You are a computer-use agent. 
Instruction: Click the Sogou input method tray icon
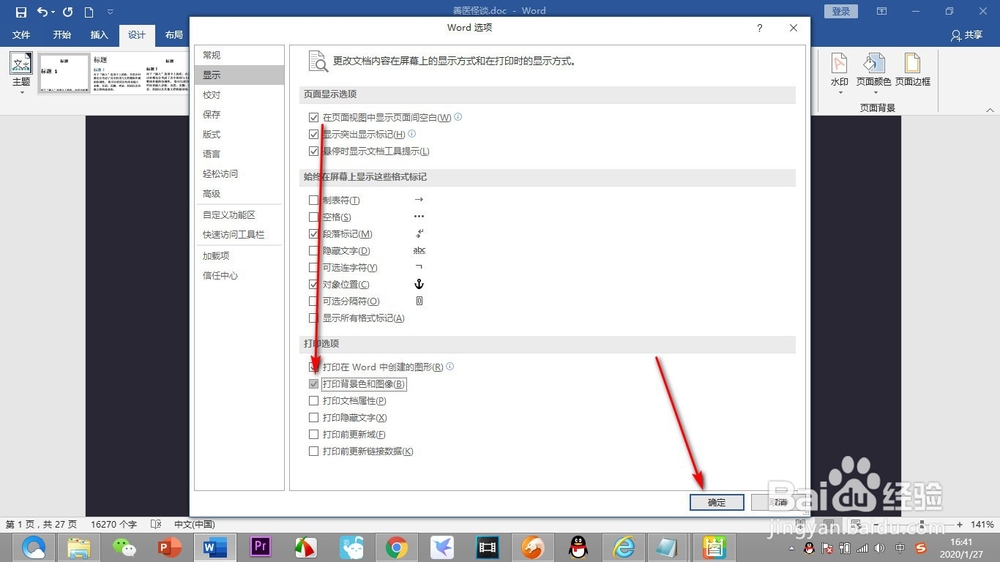920,548
